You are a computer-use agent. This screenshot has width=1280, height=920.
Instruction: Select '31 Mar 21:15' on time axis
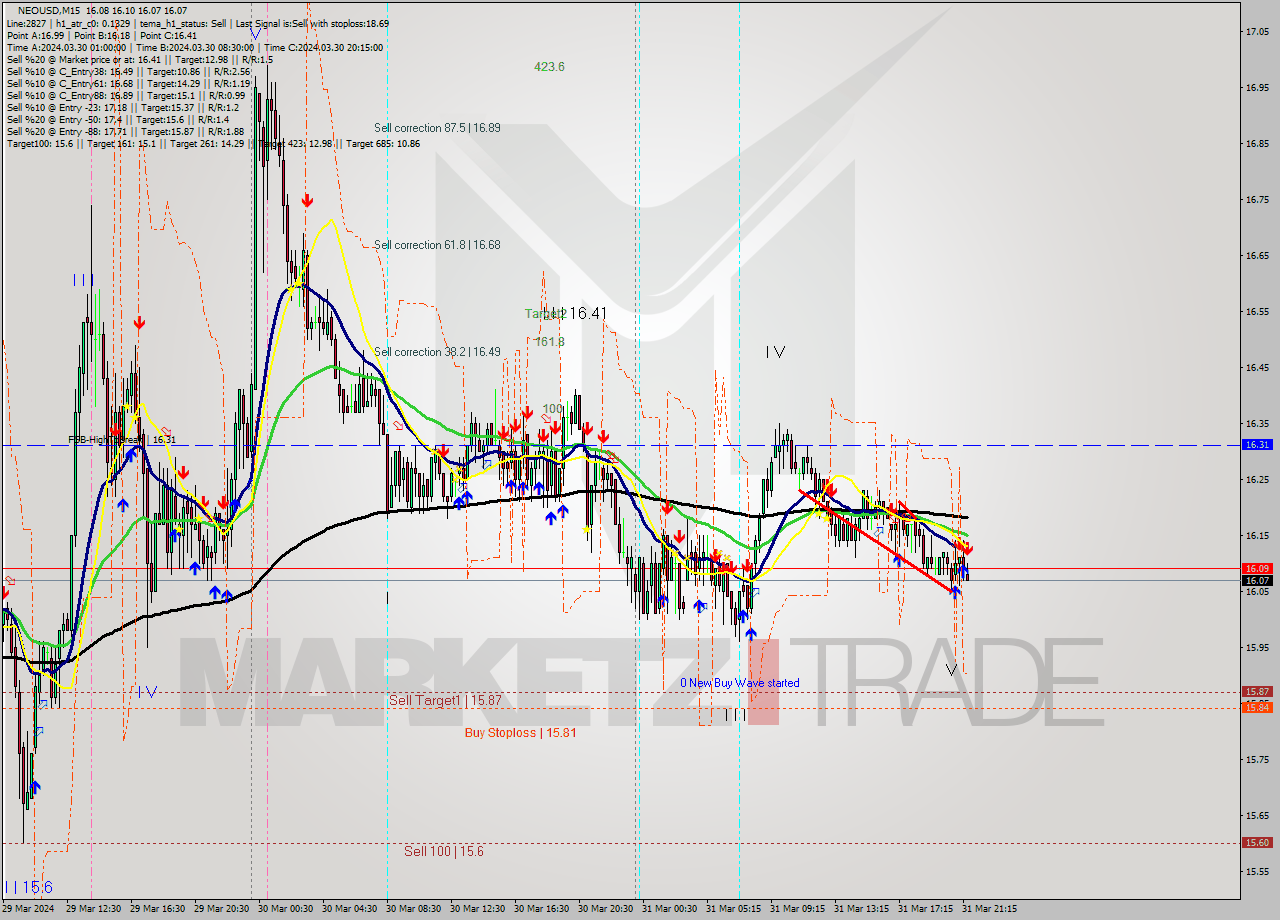pos(989,909)
